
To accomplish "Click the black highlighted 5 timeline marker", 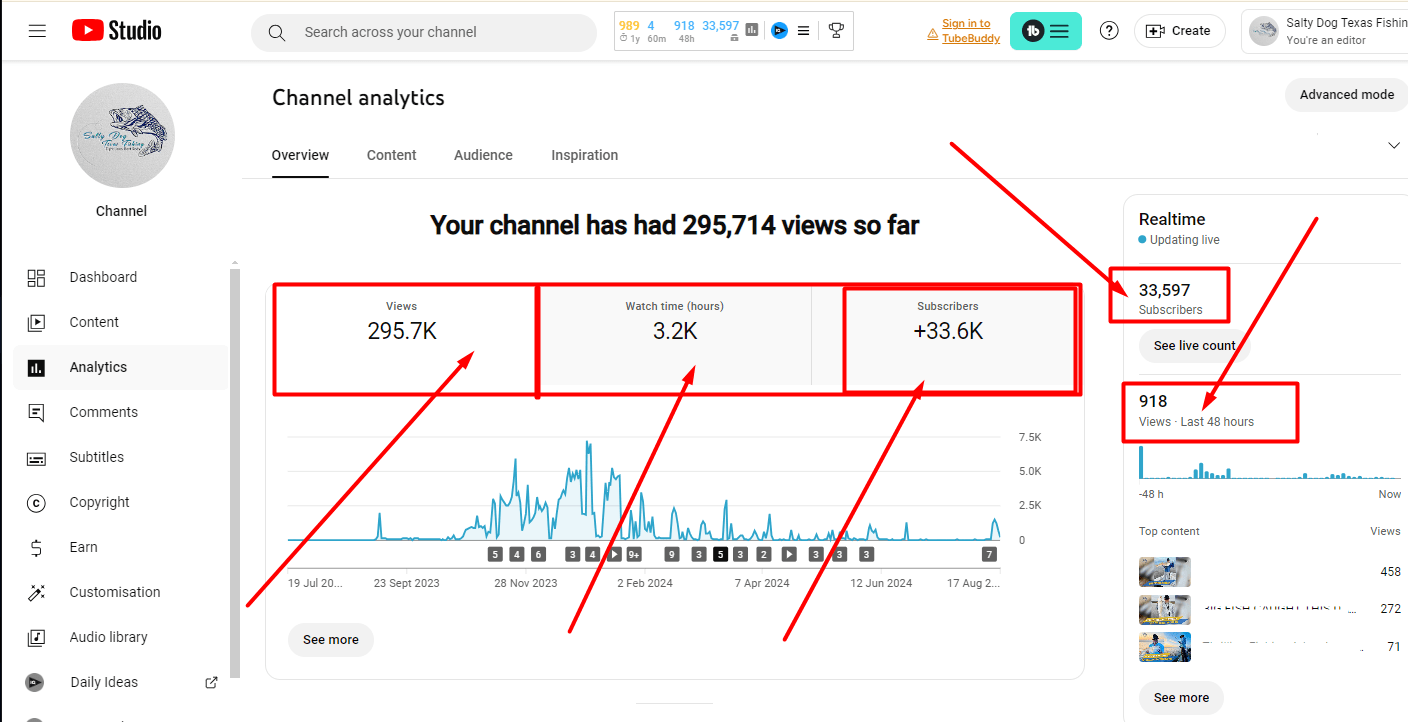I will coord(720,554).
